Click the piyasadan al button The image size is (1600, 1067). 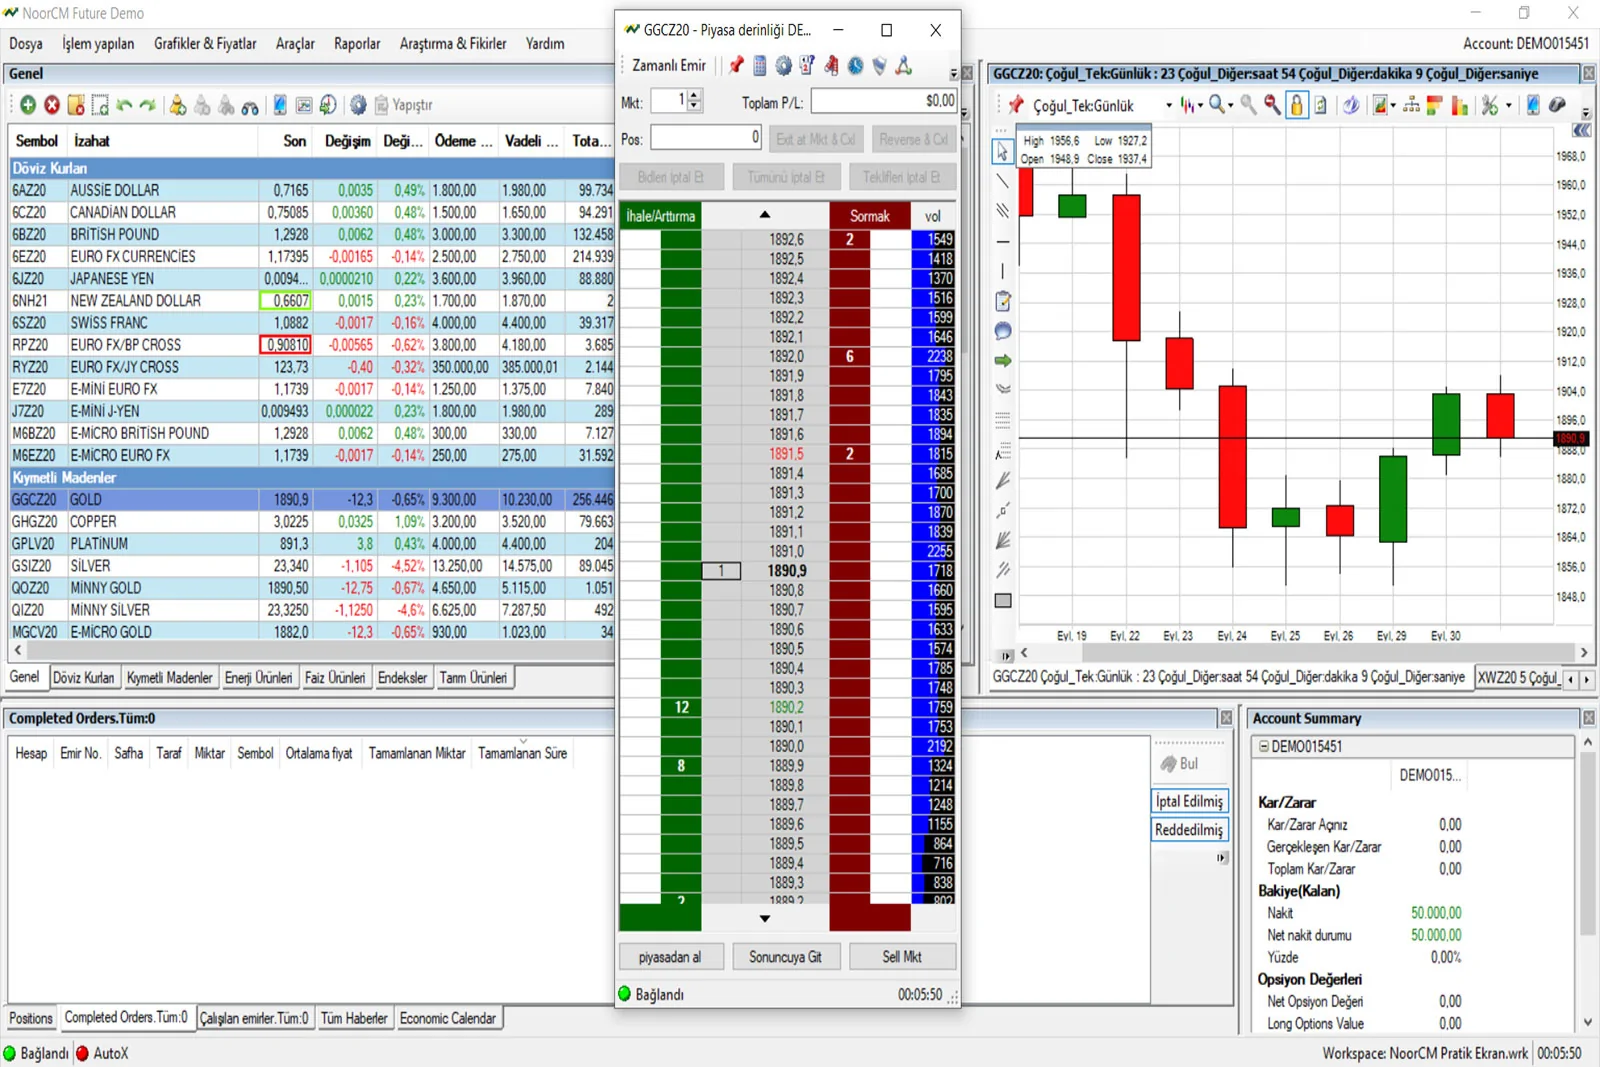(x=669, y=957)
